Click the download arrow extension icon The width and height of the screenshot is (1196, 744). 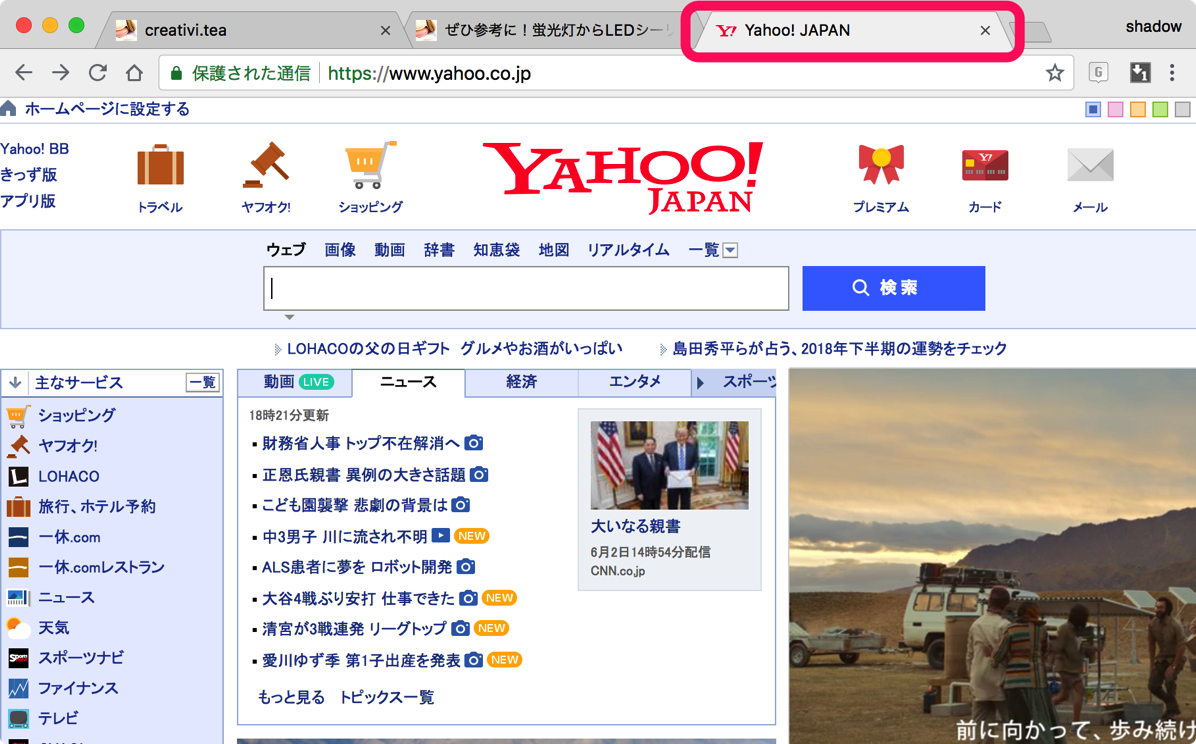click(x=1140, y=72)
